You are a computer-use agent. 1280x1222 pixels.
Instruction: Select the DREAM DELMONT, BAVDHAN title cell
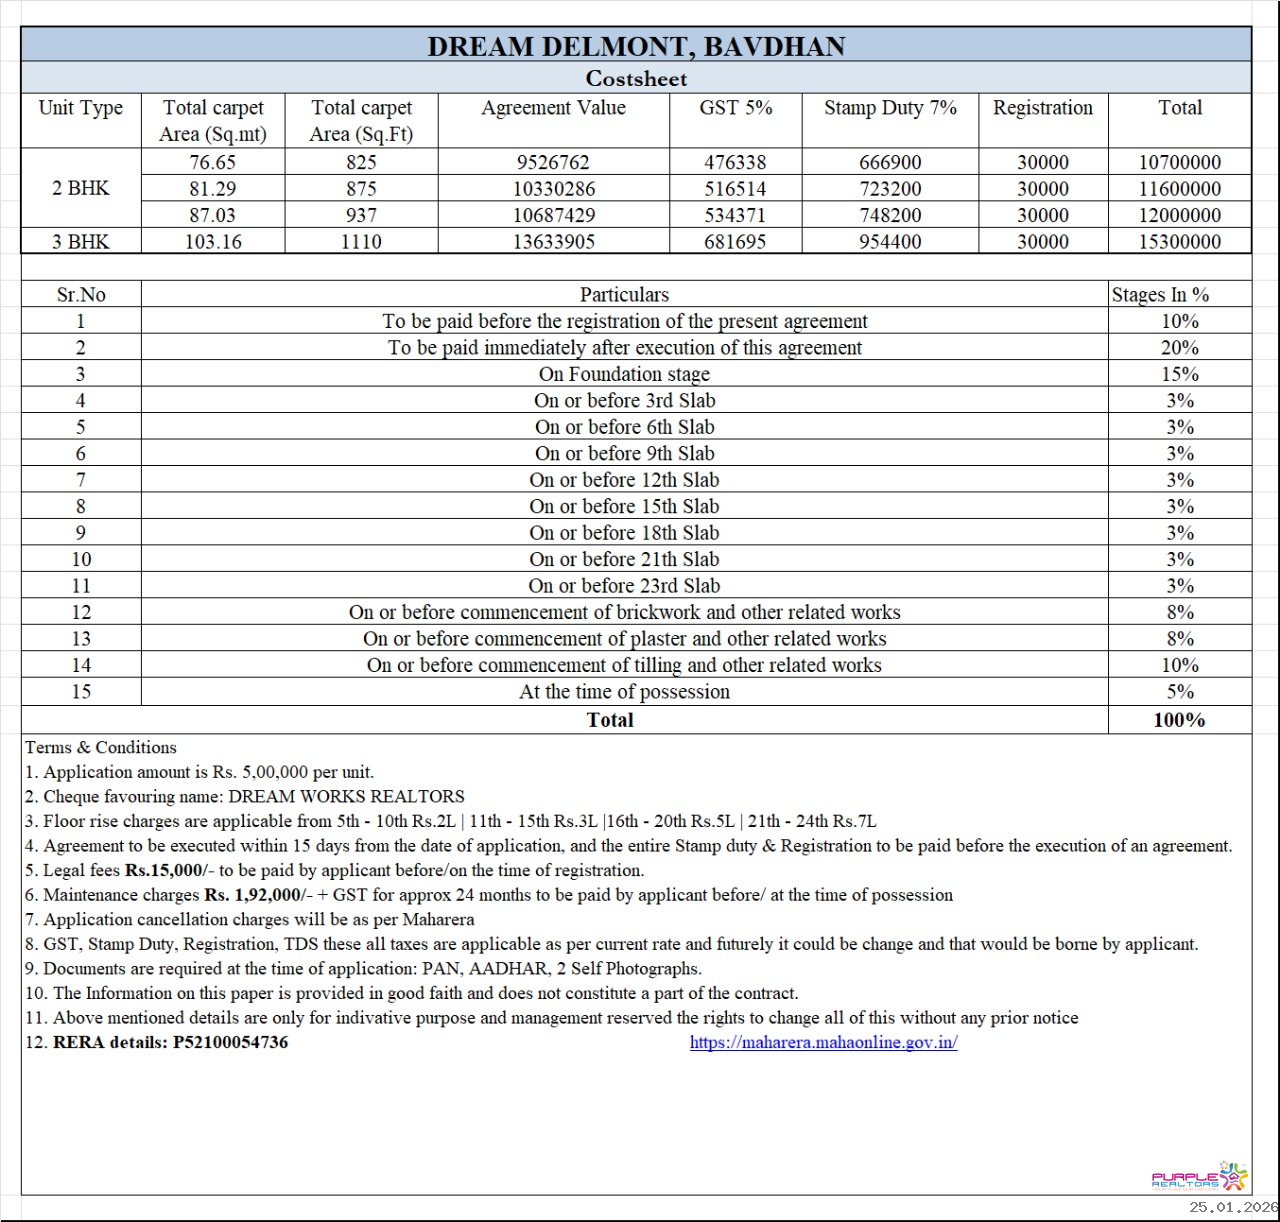(636, 46)
